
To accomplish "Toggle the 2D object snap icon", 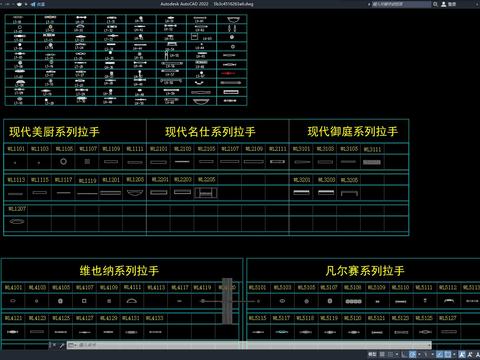I will point(448,354).
